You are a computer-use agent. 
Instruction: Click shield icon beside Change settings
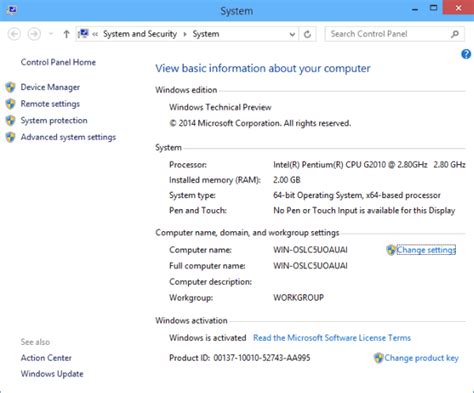[391, 250]
